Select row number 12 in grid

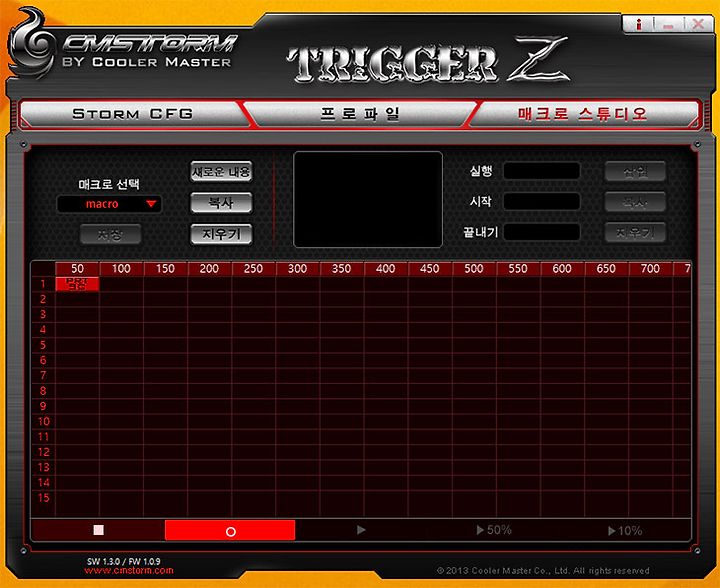pyautogui.click(x=43, y=452)
